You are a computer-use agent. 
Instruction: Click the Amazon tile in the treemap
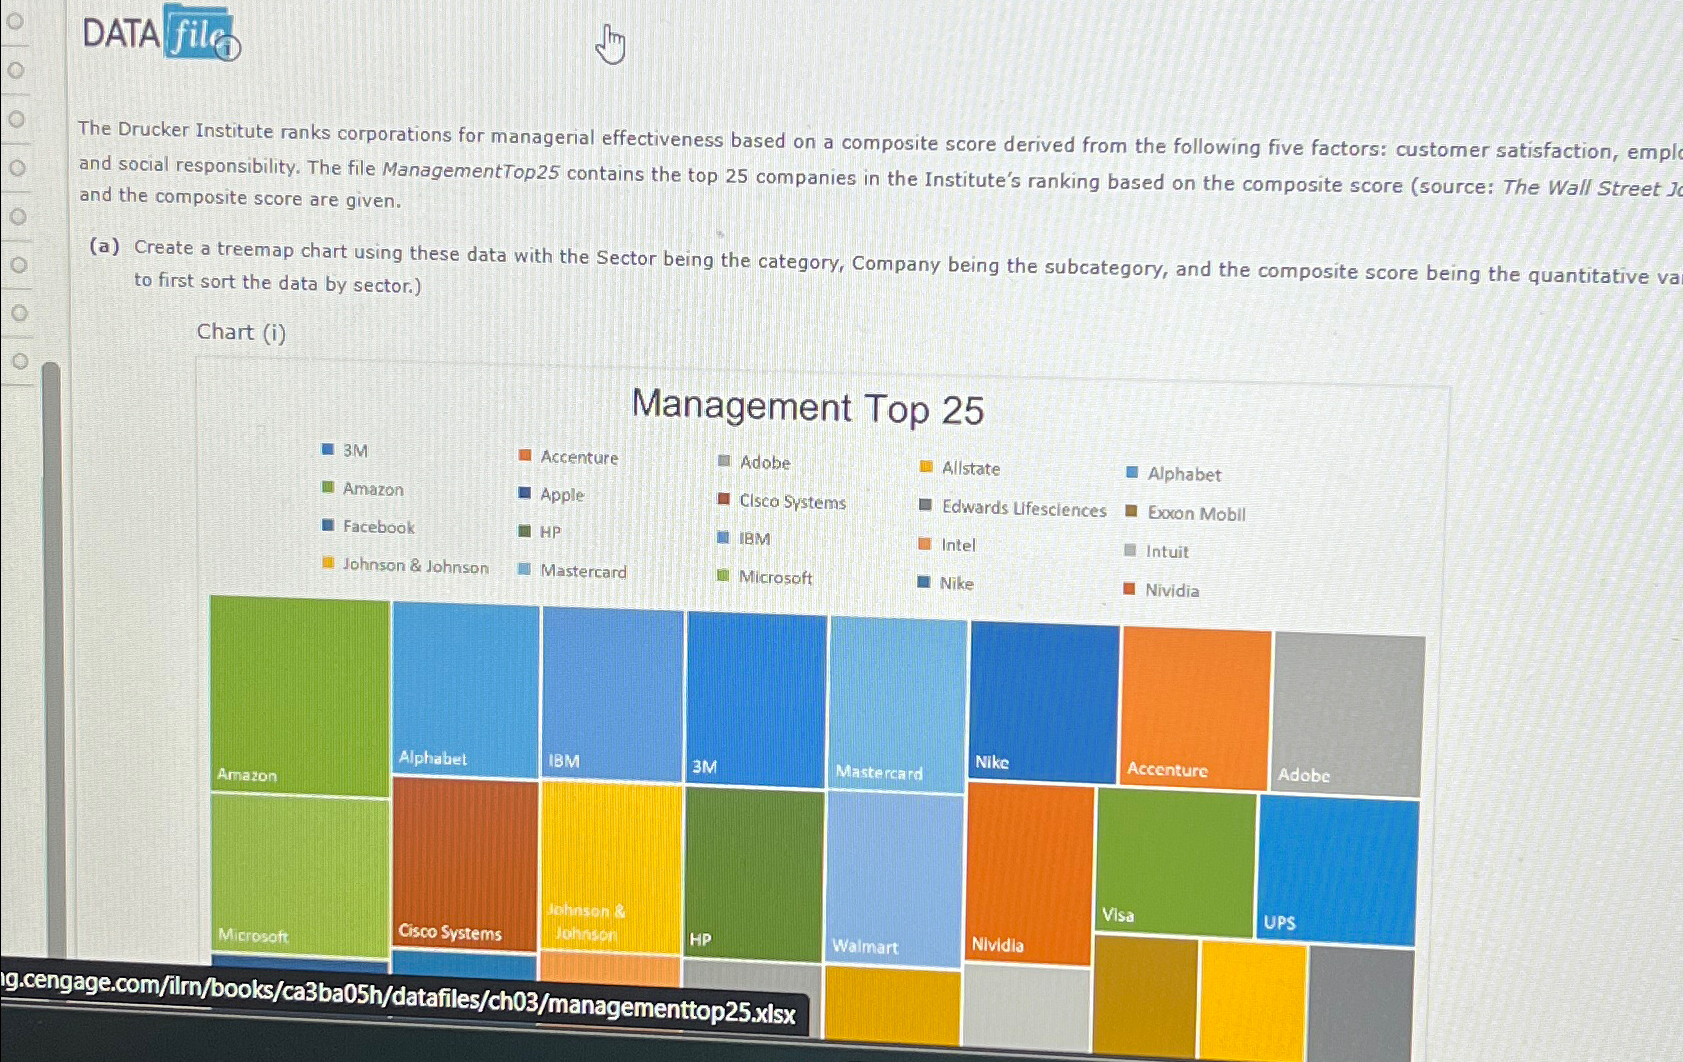(x=300, y=696)
